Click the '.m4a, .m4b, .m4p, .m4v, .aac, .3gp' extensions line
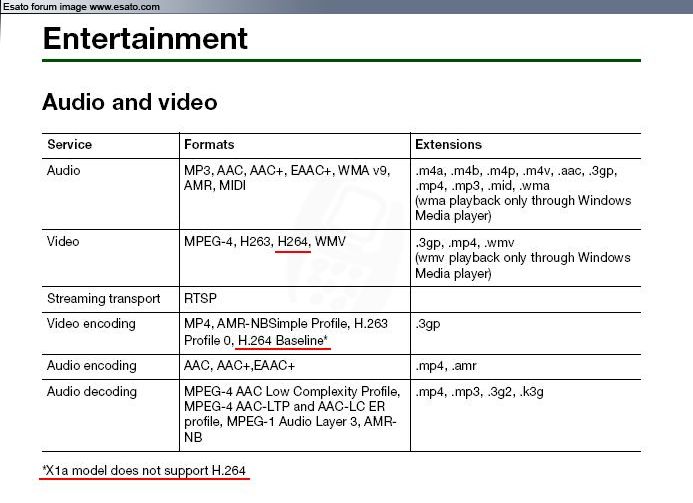 coord(516,171)
